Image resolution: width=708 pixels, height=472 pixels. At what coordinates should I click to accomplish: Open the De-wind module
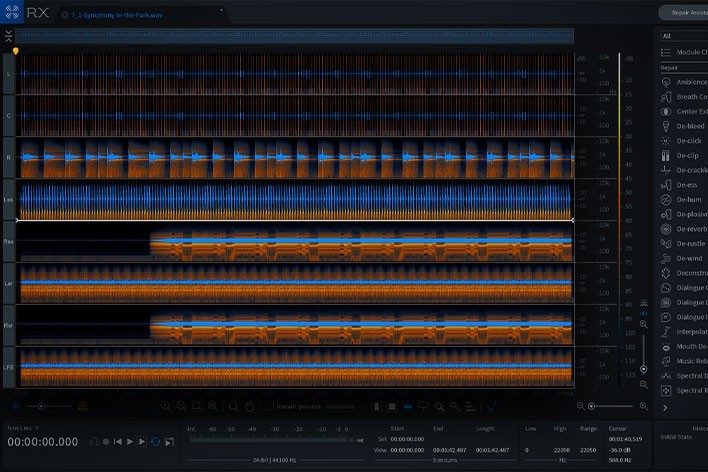pyautogui.click(x=685, y=258)
